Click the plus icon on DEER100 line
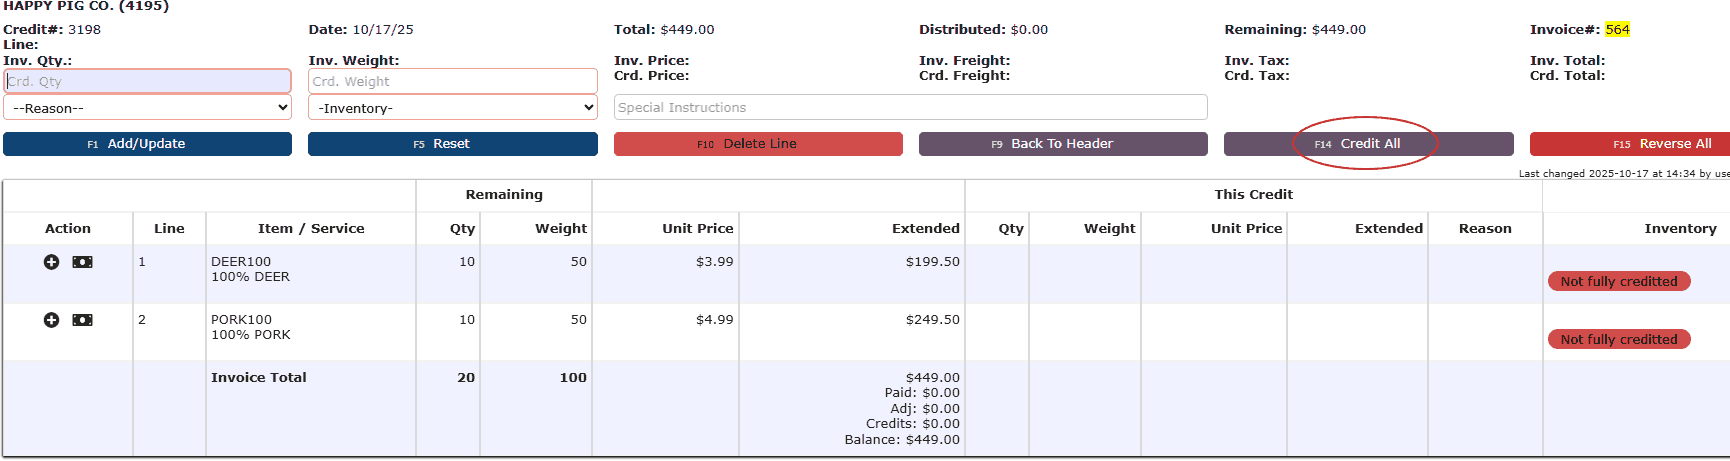 tap(51, 262)
